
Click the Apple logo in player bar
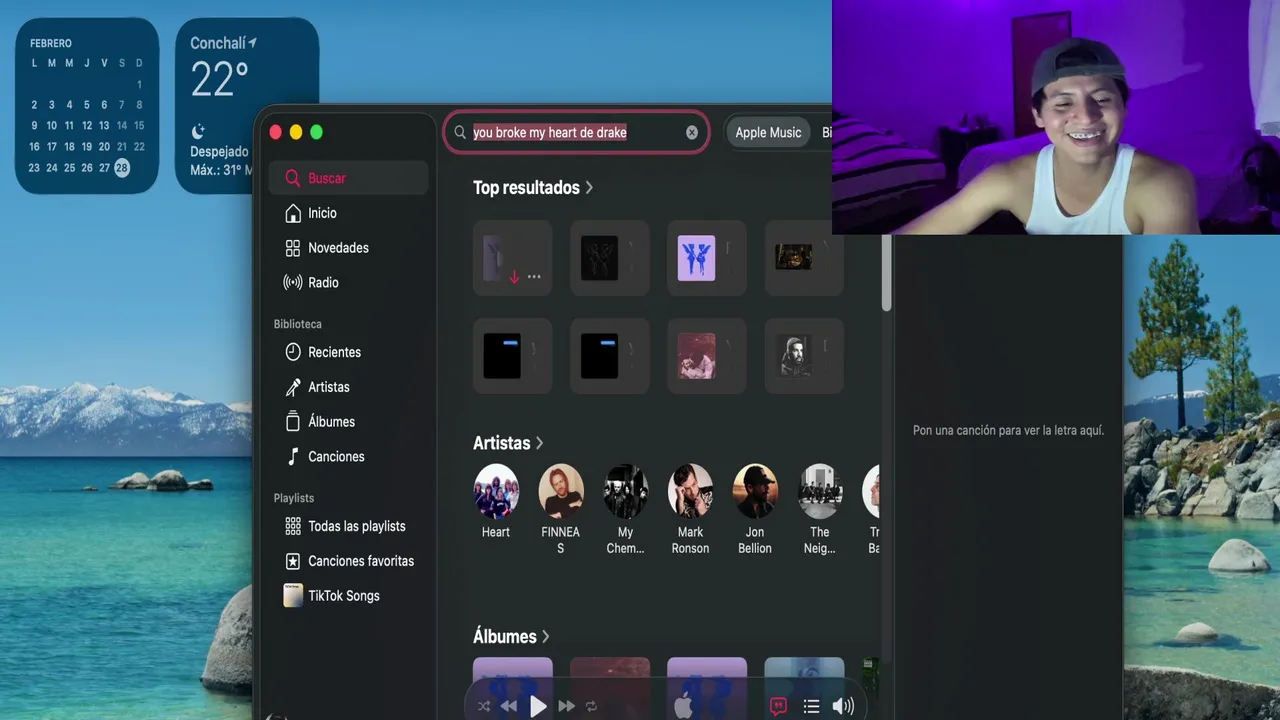click(683, 706)
